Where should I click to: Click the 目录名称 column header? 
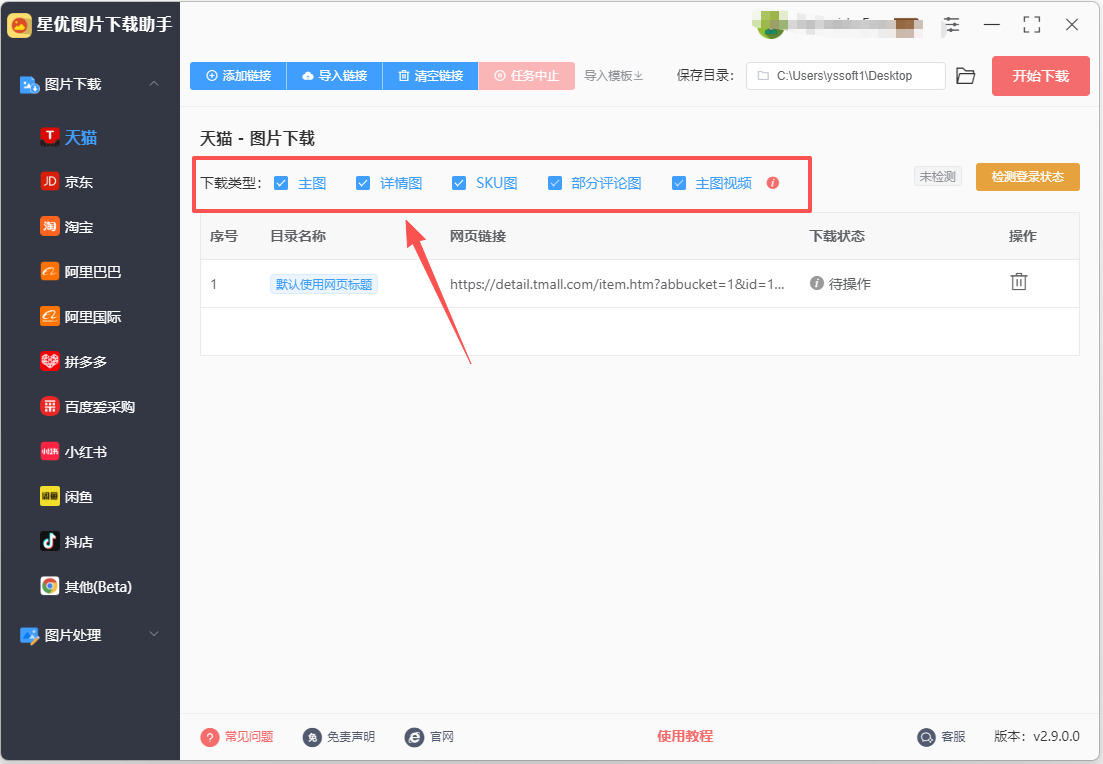298,236
